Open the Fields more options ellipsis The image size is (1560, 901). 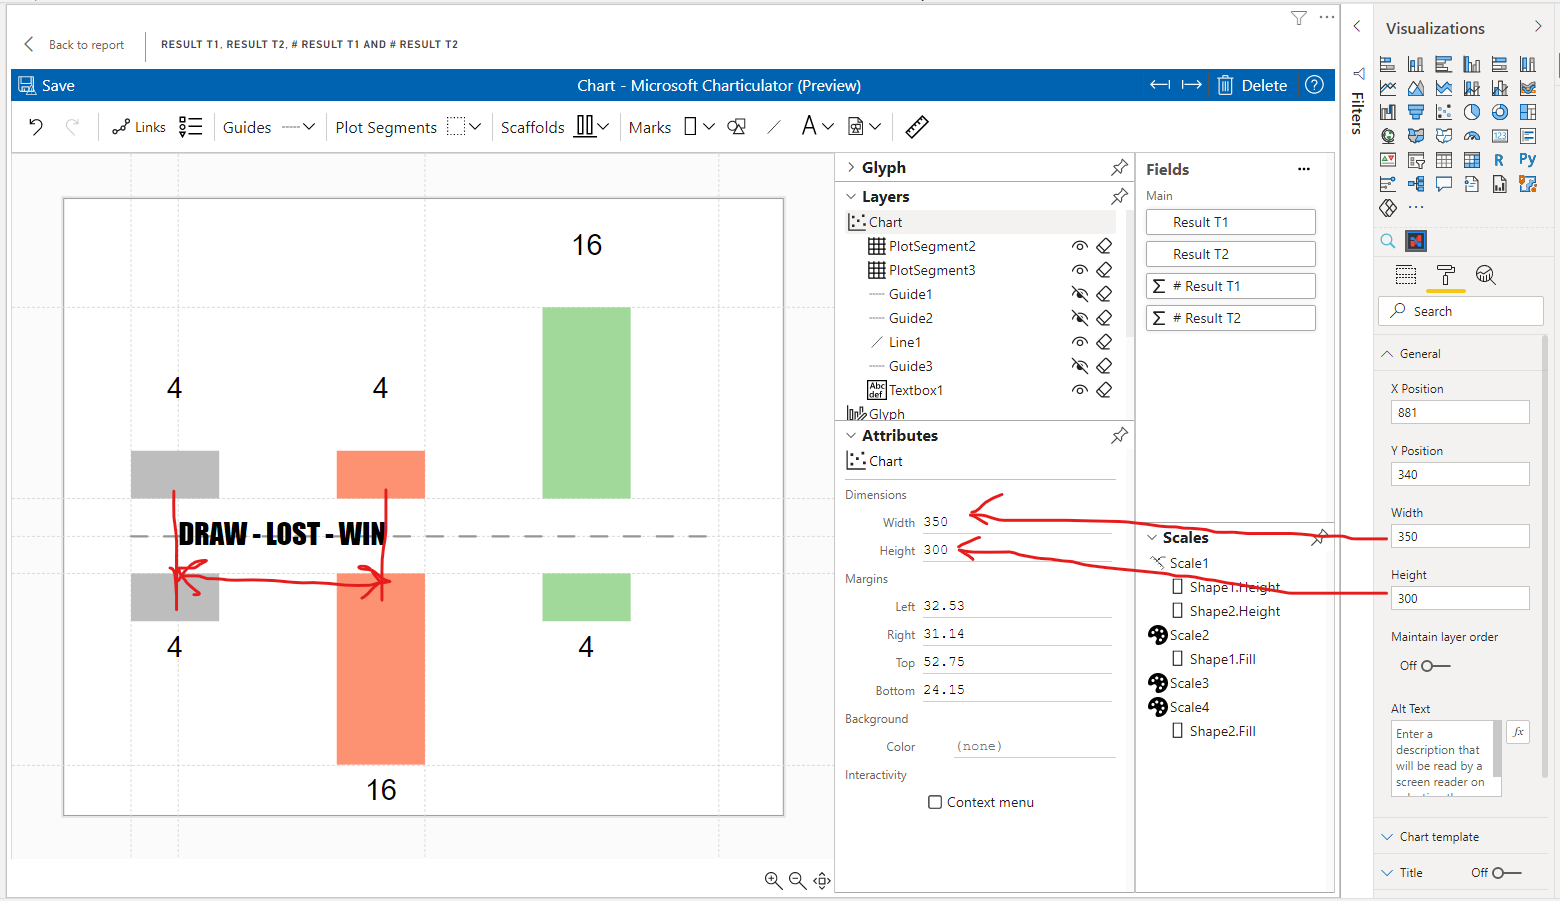click(x=1304, y=169)
